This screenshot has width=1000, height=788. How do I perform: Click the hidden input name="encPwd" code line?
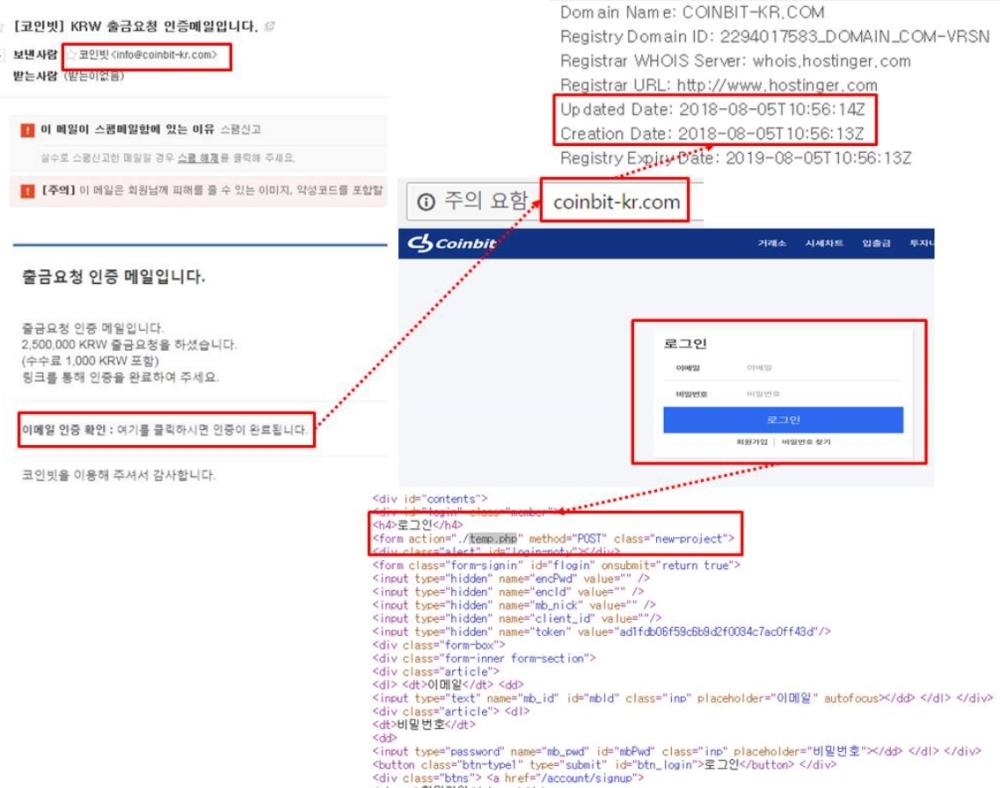[511, 578]
